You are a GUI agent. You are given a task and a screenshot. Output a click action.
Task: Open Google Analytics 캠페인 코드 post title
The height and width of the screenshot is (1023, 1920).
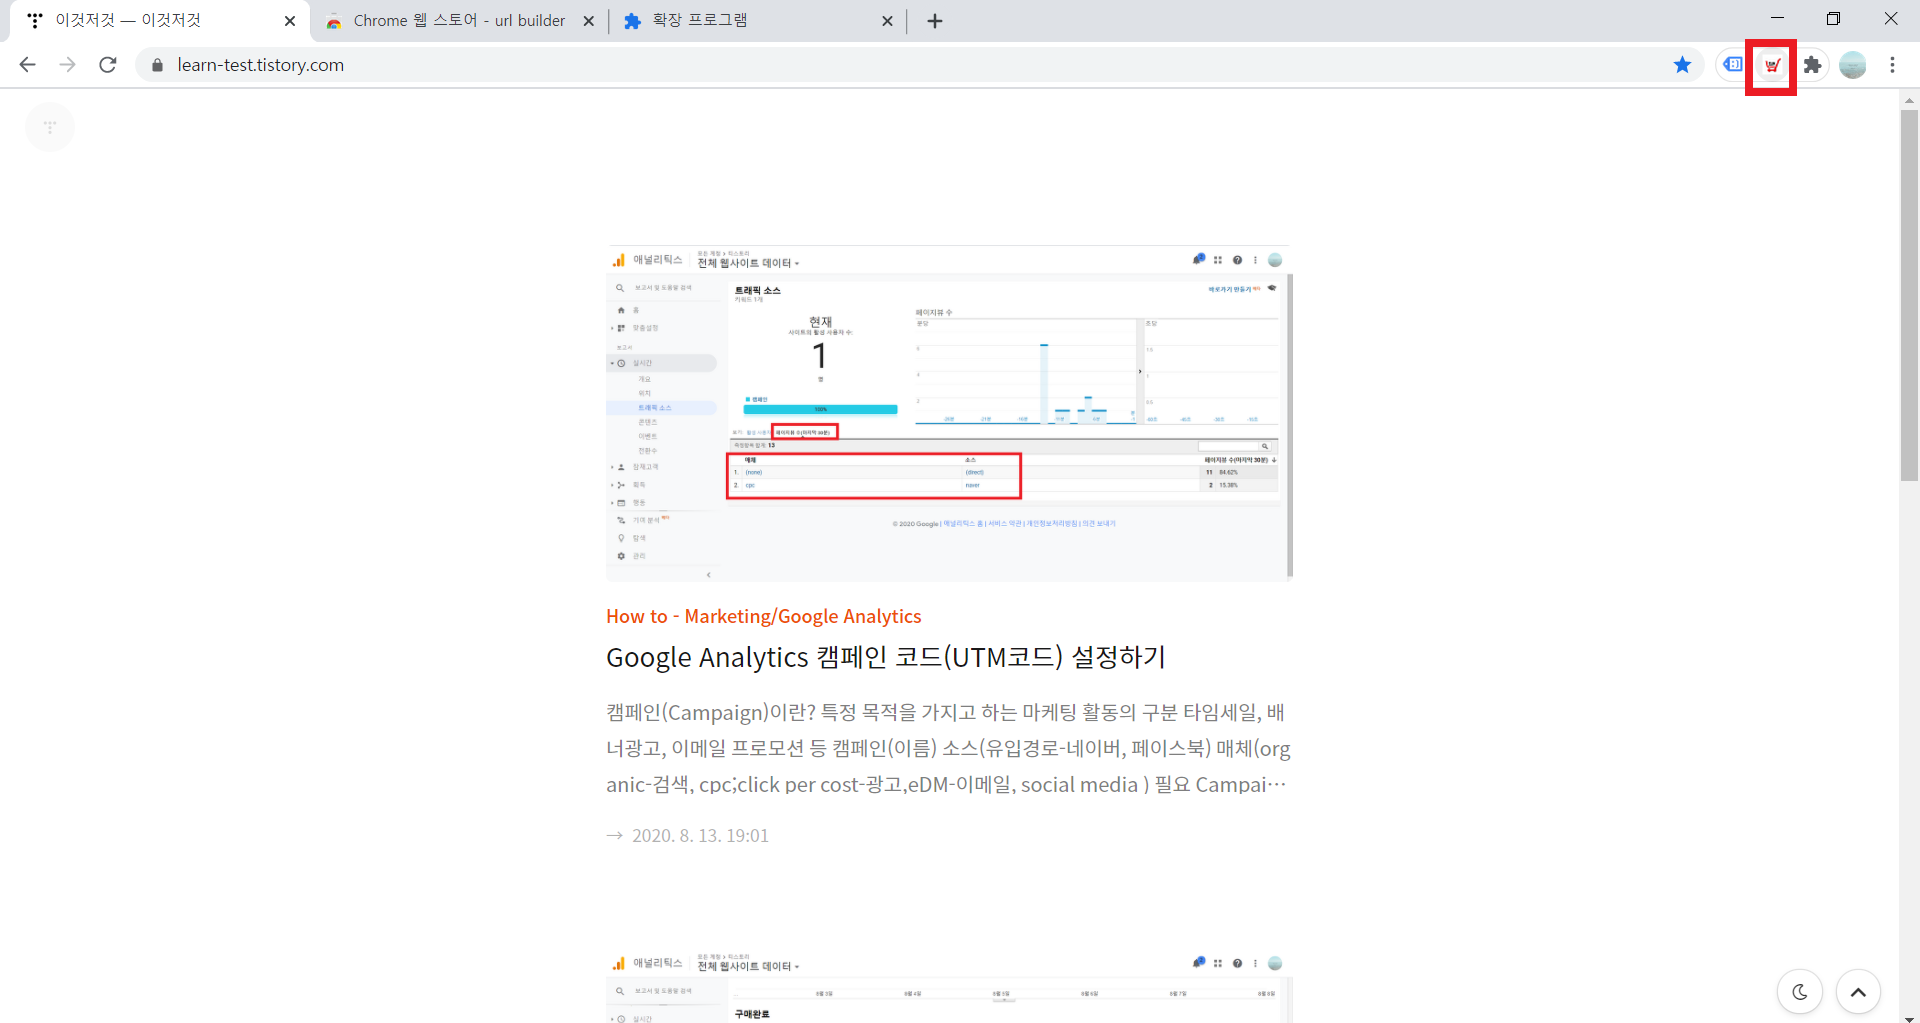886,657
